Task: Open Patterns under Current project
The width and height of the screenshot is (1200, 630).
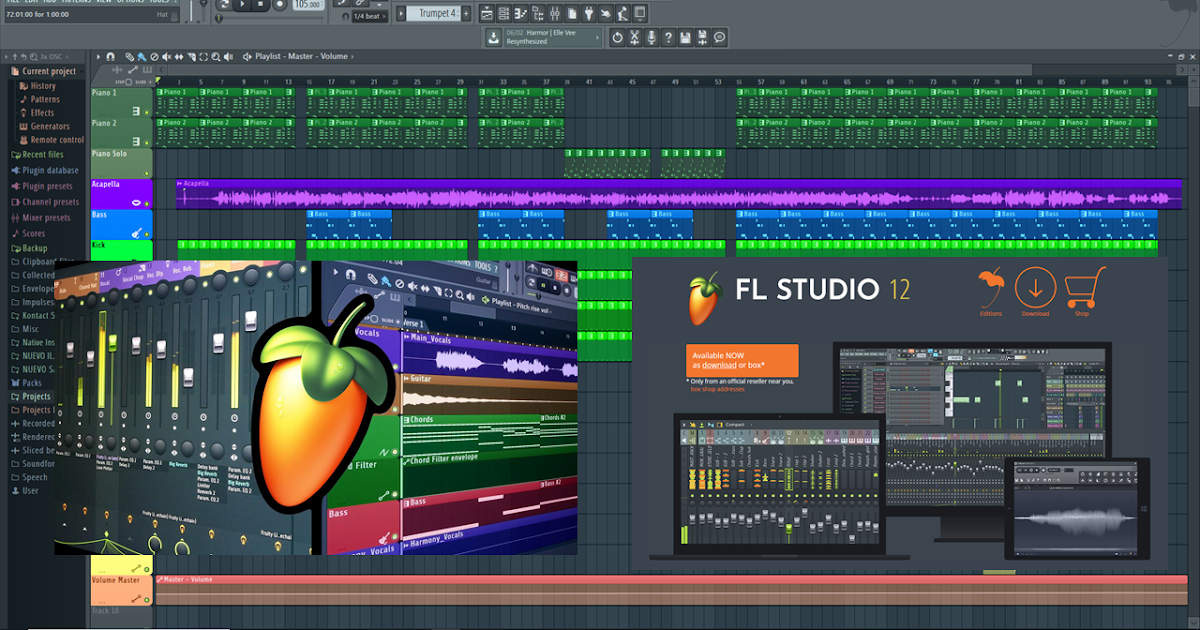Action: (40, 99)
